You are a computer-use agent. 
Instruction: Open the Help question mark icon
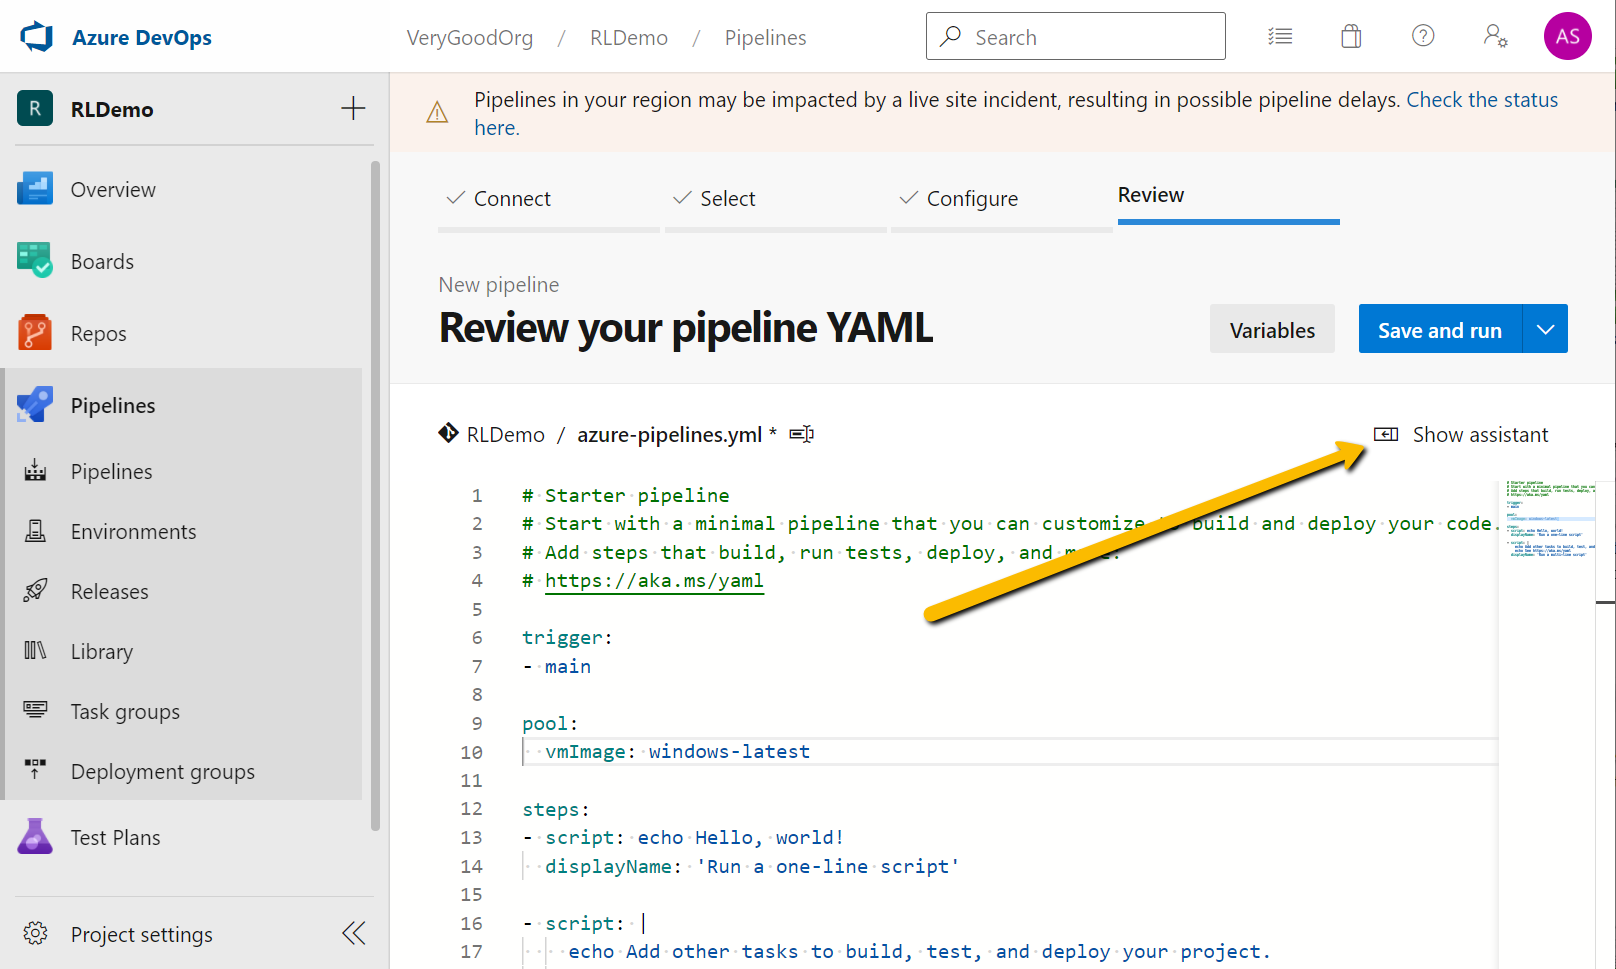pos(1423,36)
